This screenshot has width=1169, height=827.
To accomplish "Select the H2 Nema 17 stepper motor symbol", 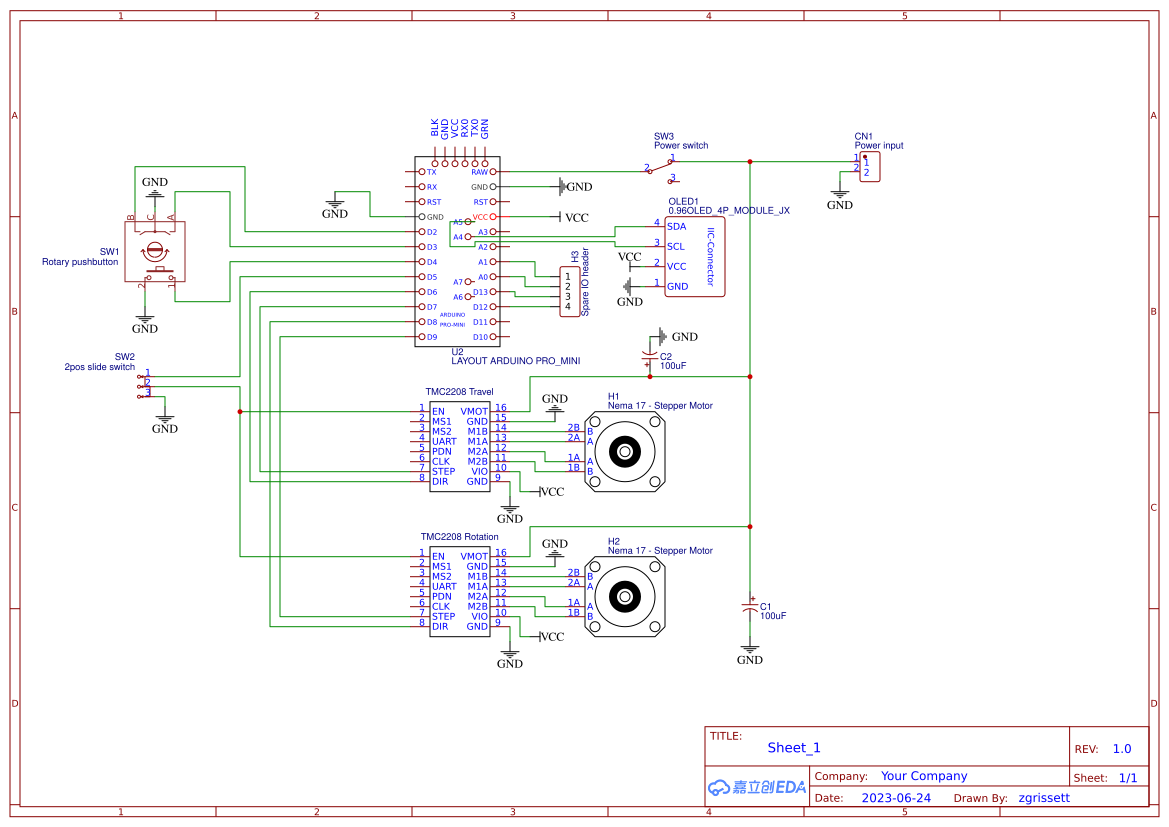I will pyautogui.click(x=624, y=595).
